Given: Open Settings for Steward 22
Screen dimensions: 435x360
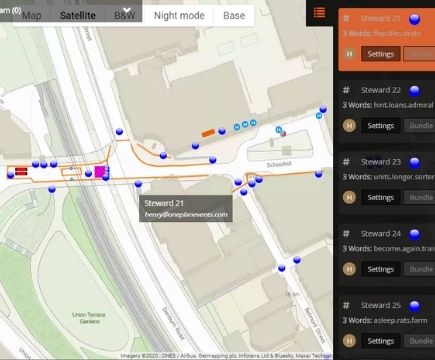Looking at the screenshot, I should 381,126.
